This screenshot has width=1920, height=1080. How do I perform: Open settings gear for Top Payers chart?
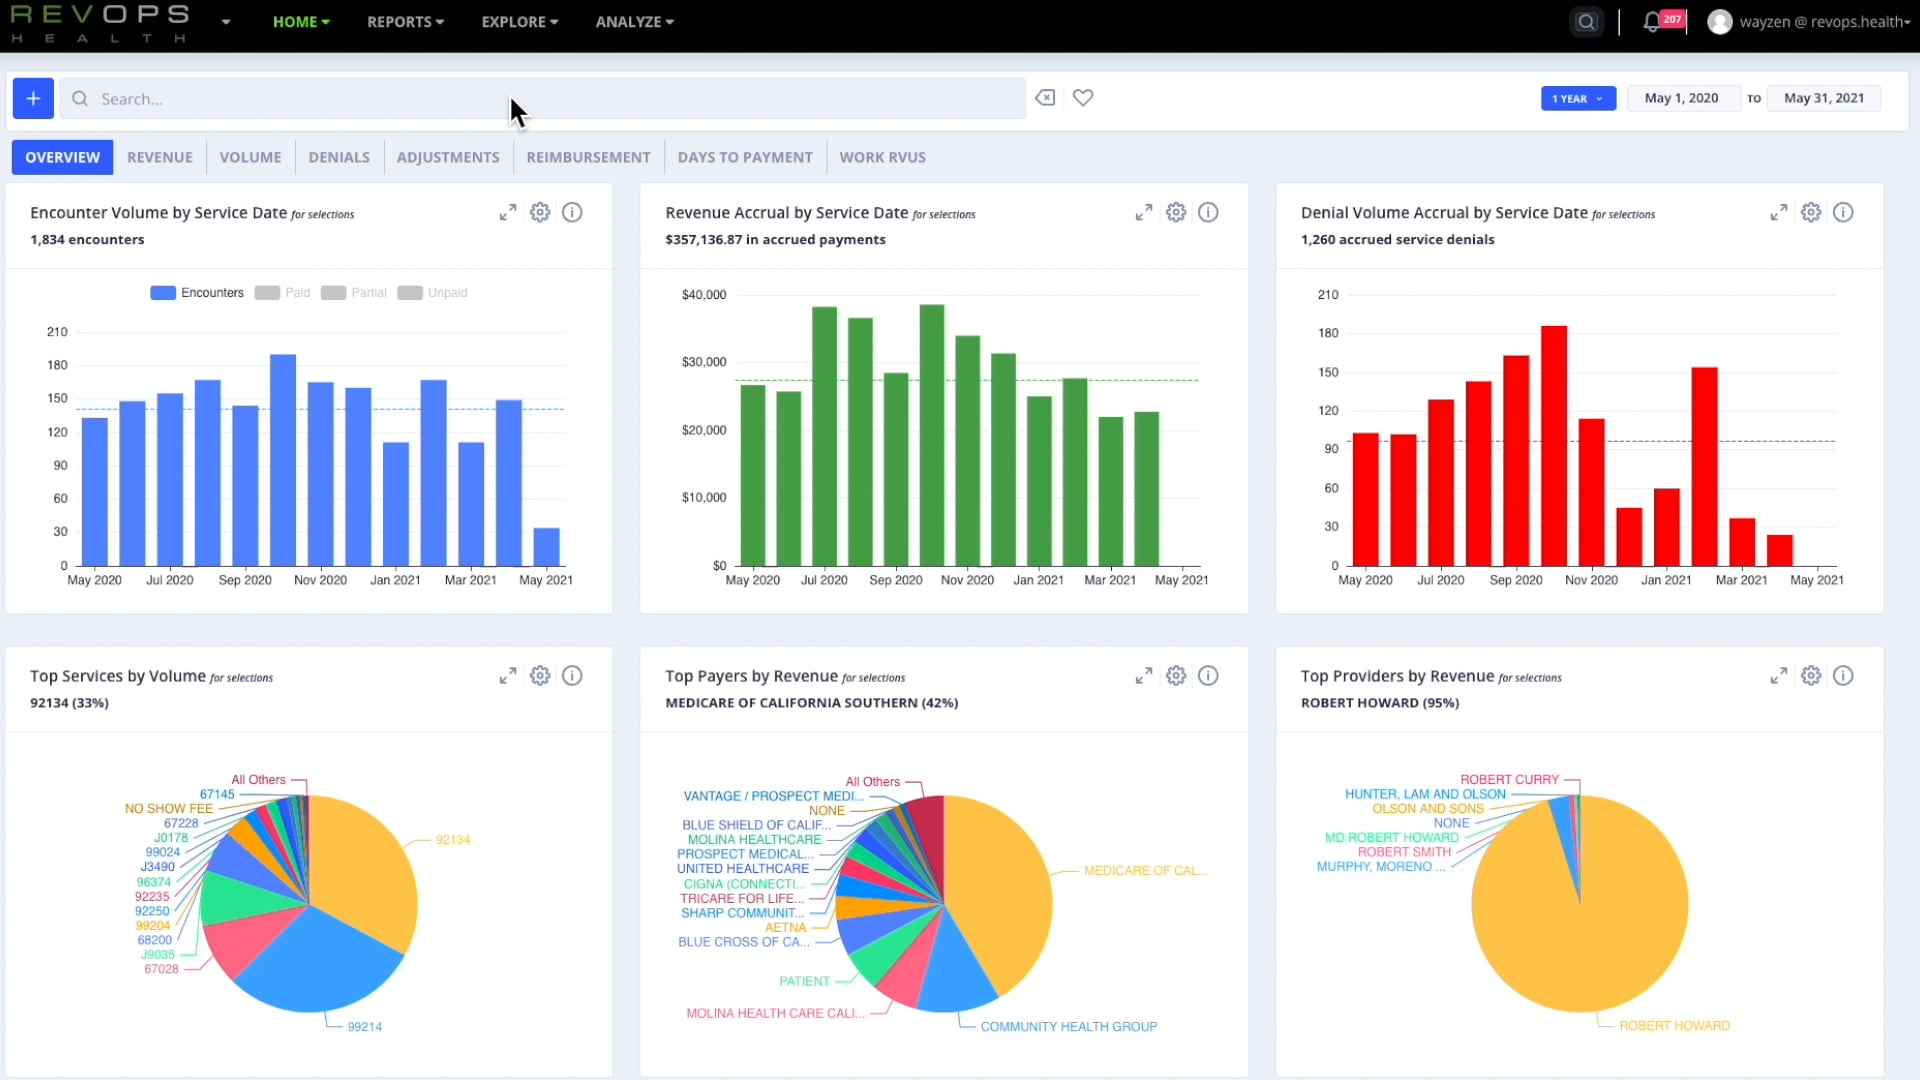1176,676
